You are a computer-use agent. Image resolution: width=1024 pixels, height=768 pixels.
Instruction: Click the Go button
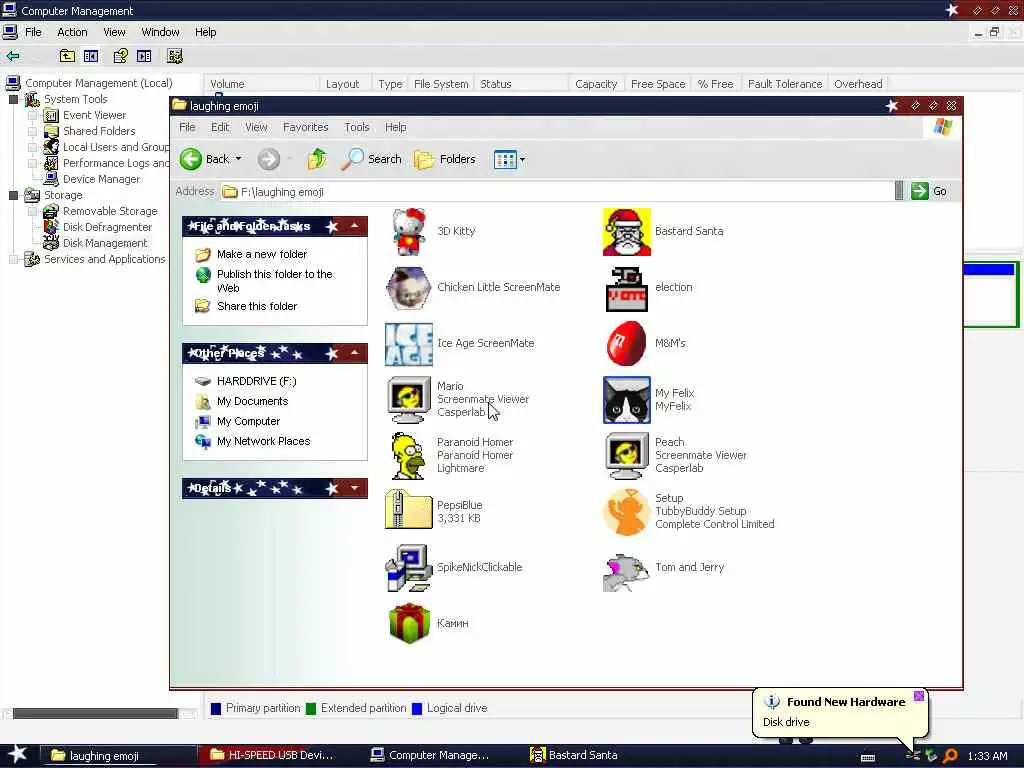tap(929, 191)
